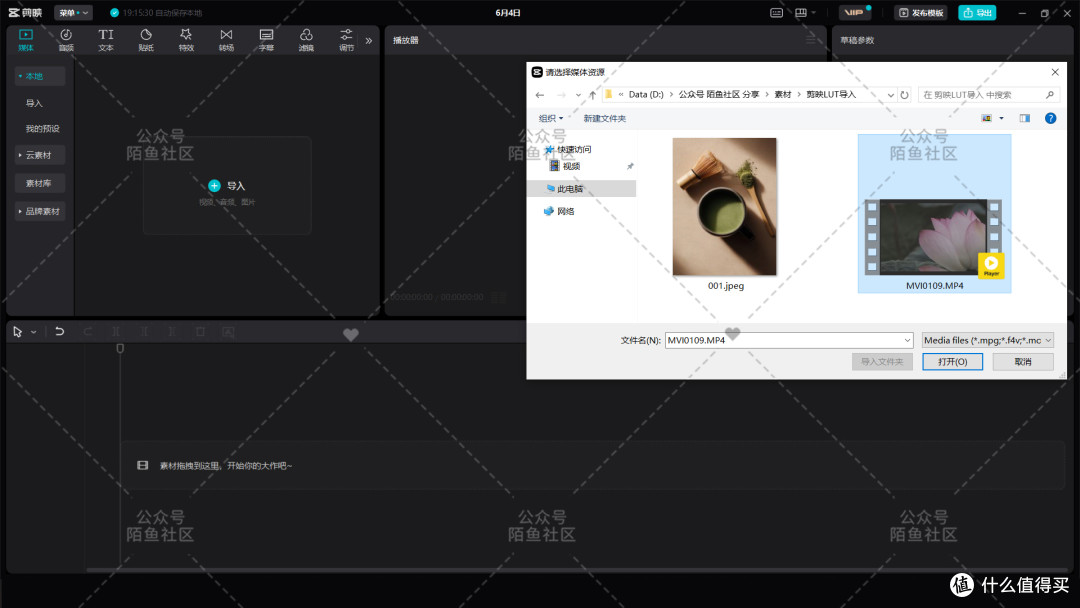Click the VIP badge
Screen dimensions: 1080x608
(x=855, y=12)
